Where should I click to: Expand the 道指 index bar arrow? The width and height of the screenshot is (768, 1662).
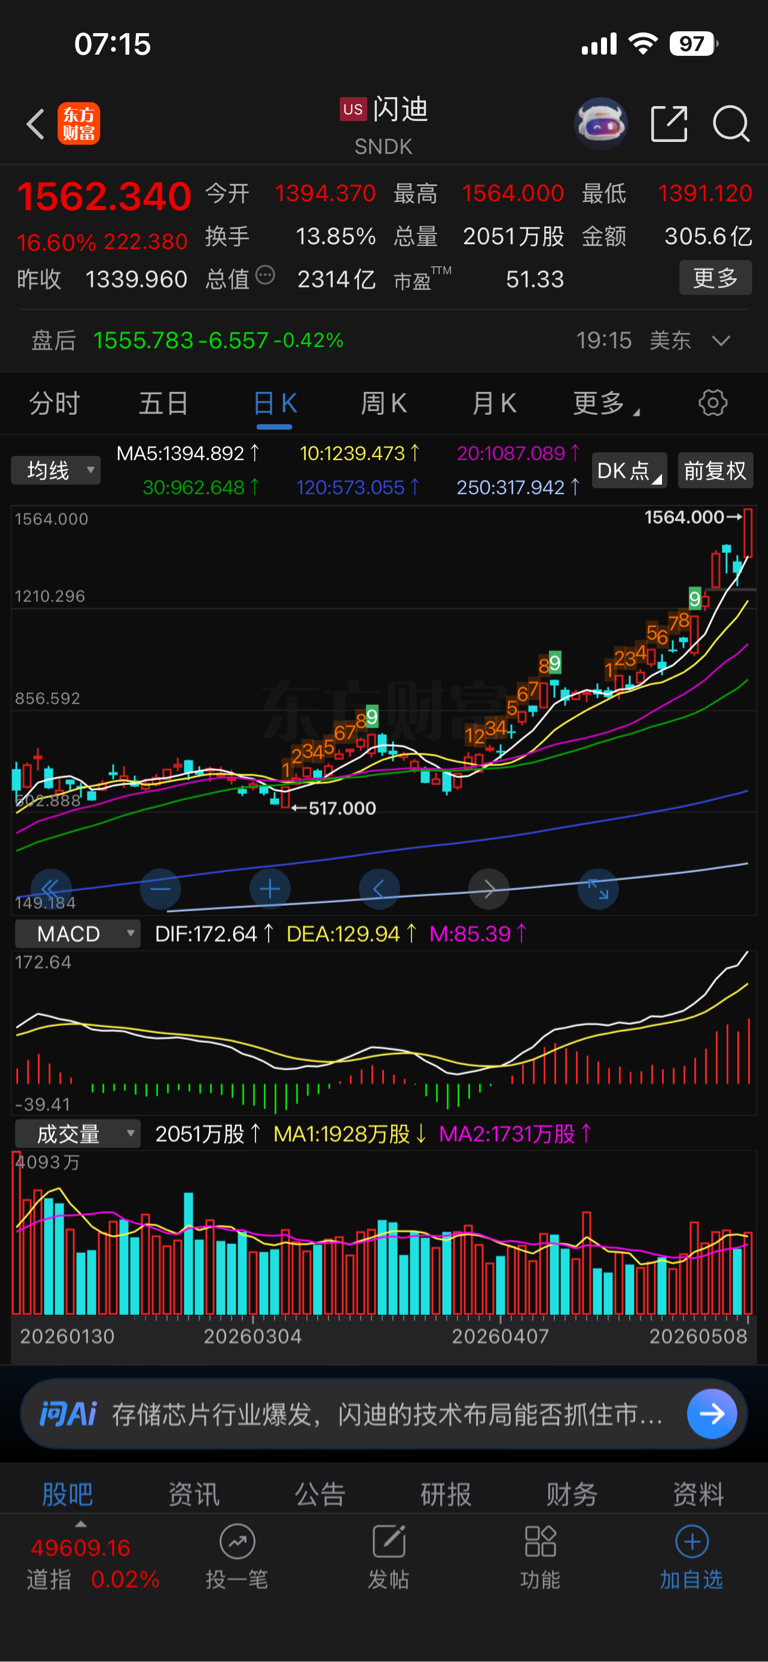(81, 1524)
